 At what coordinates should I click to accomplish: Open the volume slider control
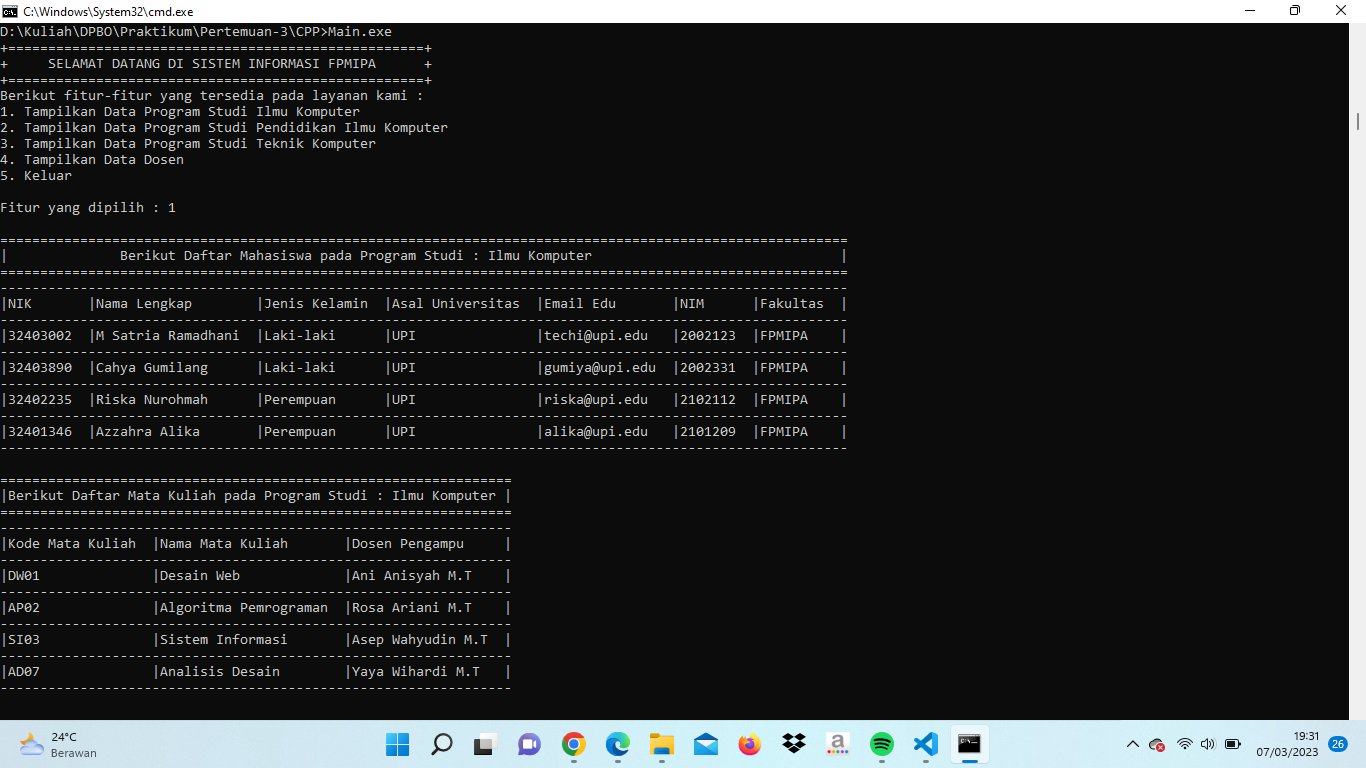[1208, 744]
